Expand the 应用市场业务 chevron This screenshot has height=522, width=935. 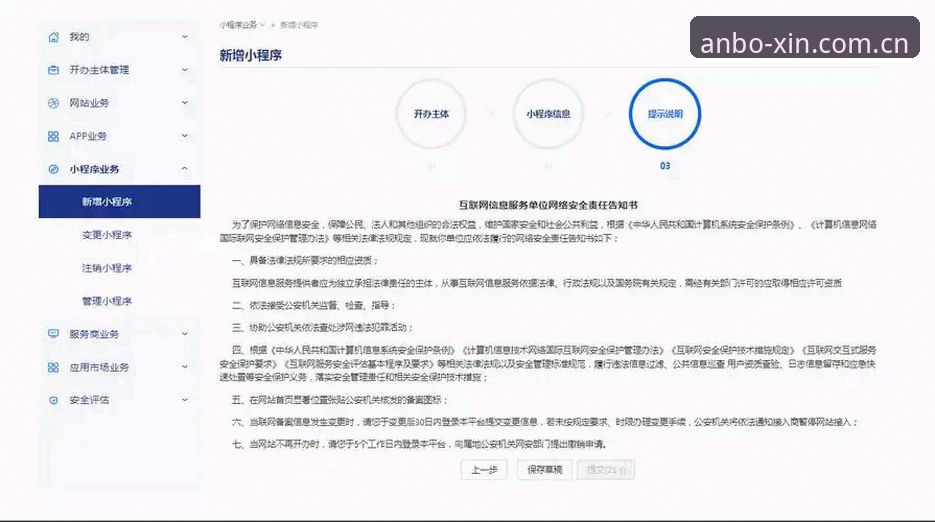[185, 367]
